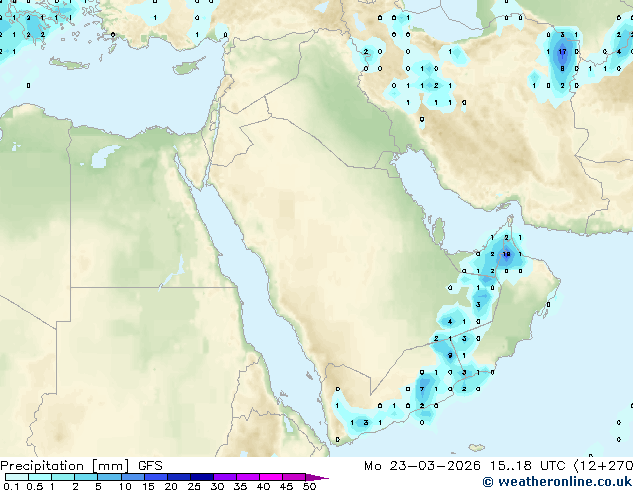Select the 30–35 mm purple legend box
This screenshot has height=490, width=634.
point(225,477)
